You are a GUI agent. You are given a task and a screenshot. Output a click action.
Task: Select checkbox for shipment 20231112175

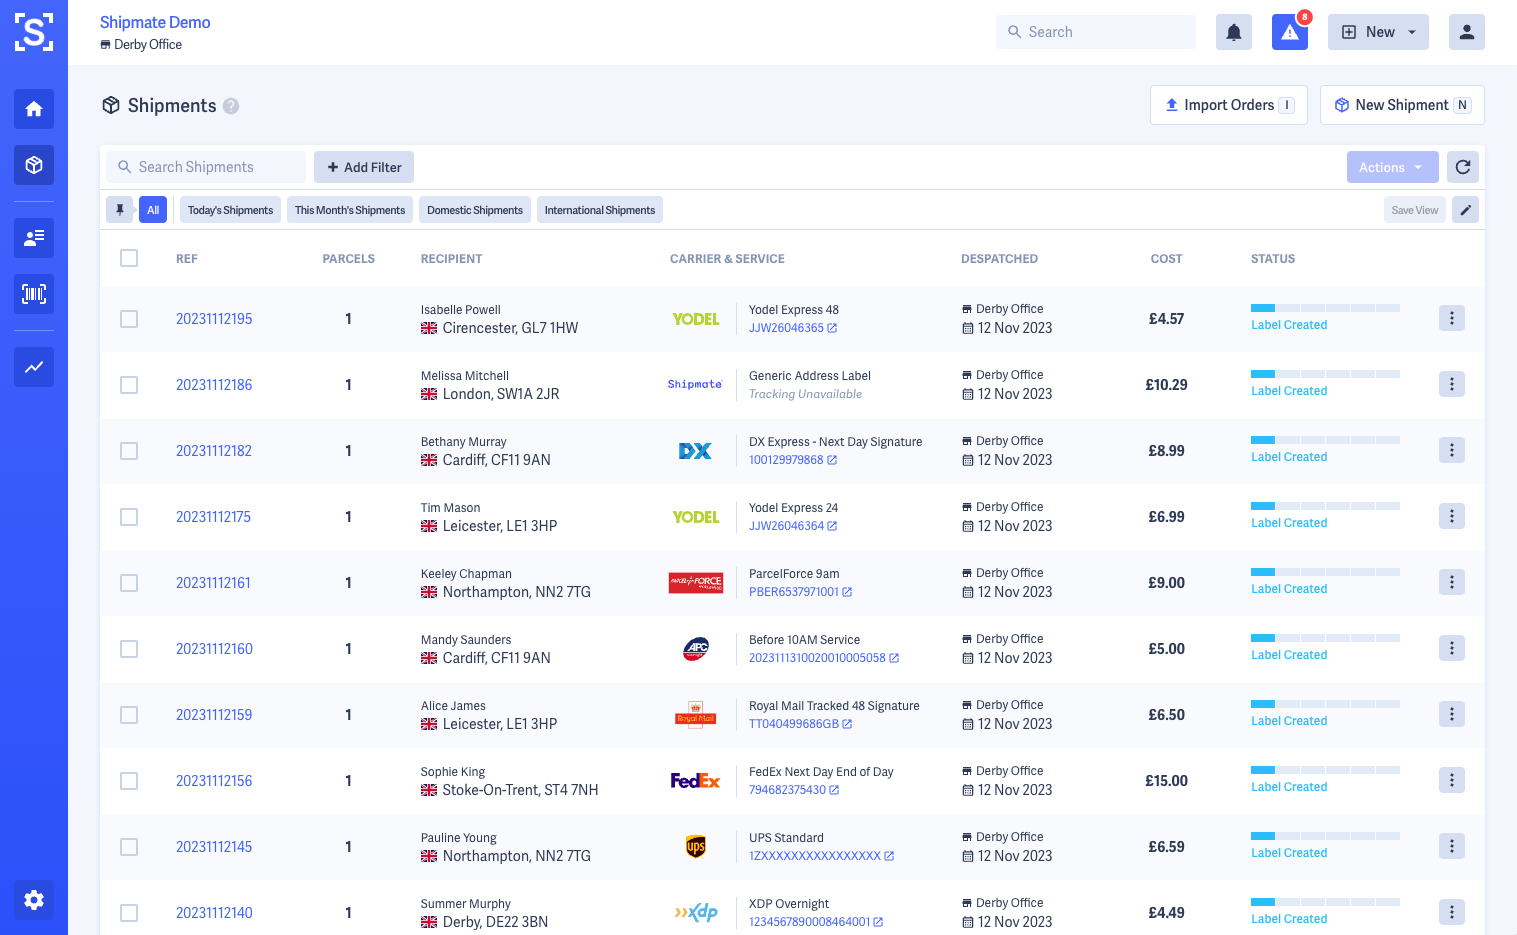[129, 517]
